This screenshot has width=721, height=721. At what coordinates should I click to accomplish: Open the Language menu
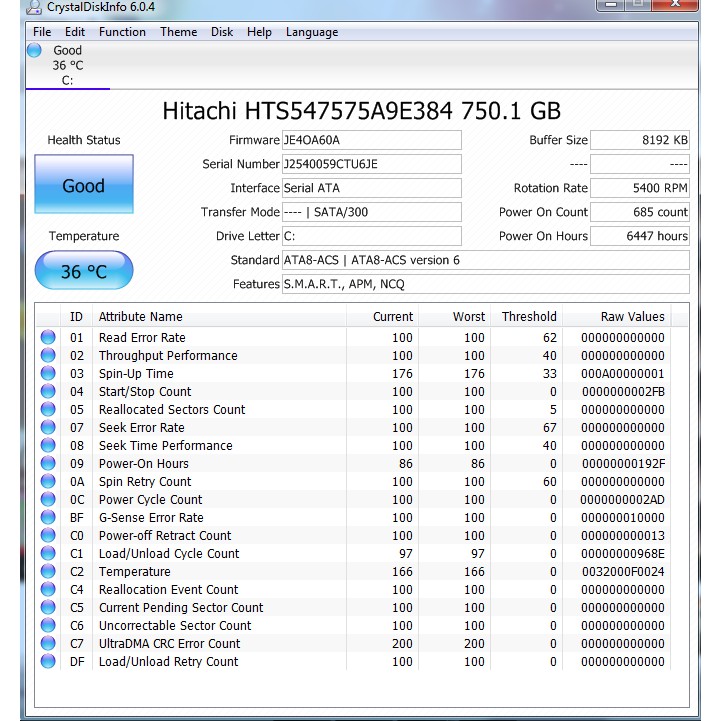pyautogui.click(x=312, y=32)
